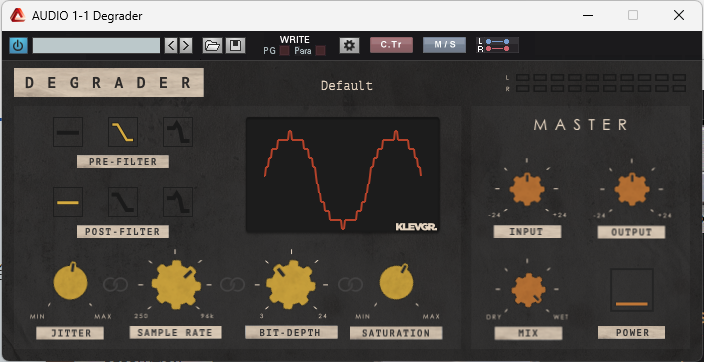Viewport: 704px width, 362px height.
Task: Toggle link between Sample Rate and Bit-Depth
Action: pos(232,284)
